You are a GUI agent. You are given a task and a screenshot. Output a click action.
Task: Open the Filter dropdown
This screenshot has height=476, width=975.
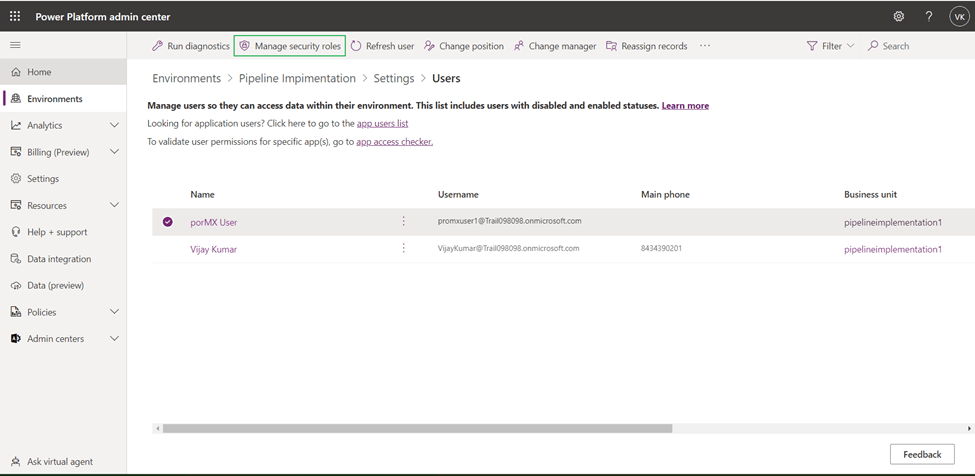coord(830,46)
